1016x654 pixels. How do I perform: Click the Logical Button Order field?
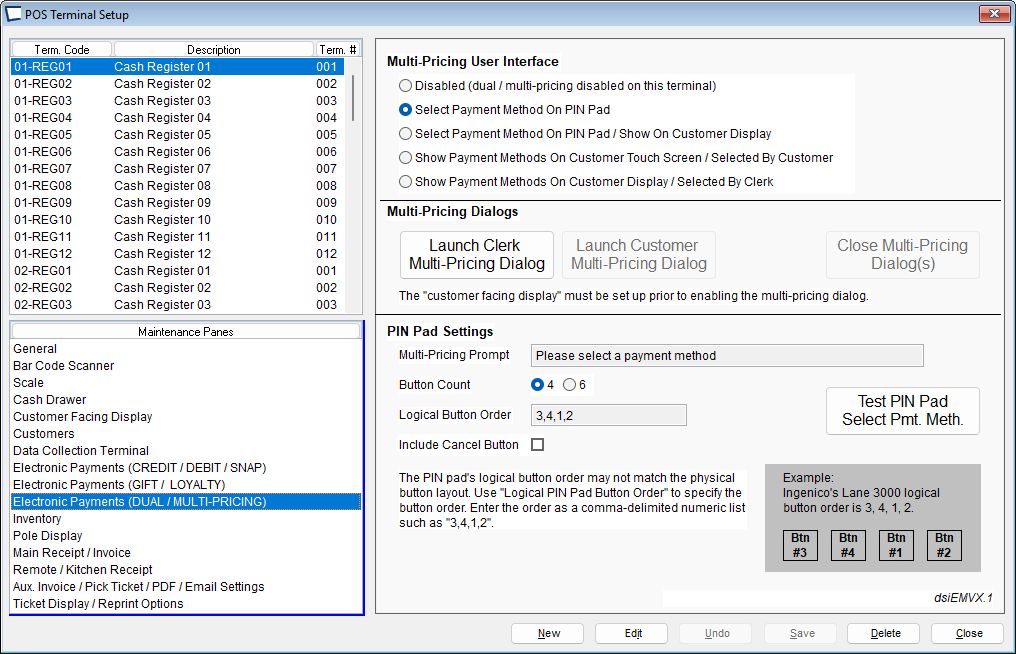[x=608, y=415]
